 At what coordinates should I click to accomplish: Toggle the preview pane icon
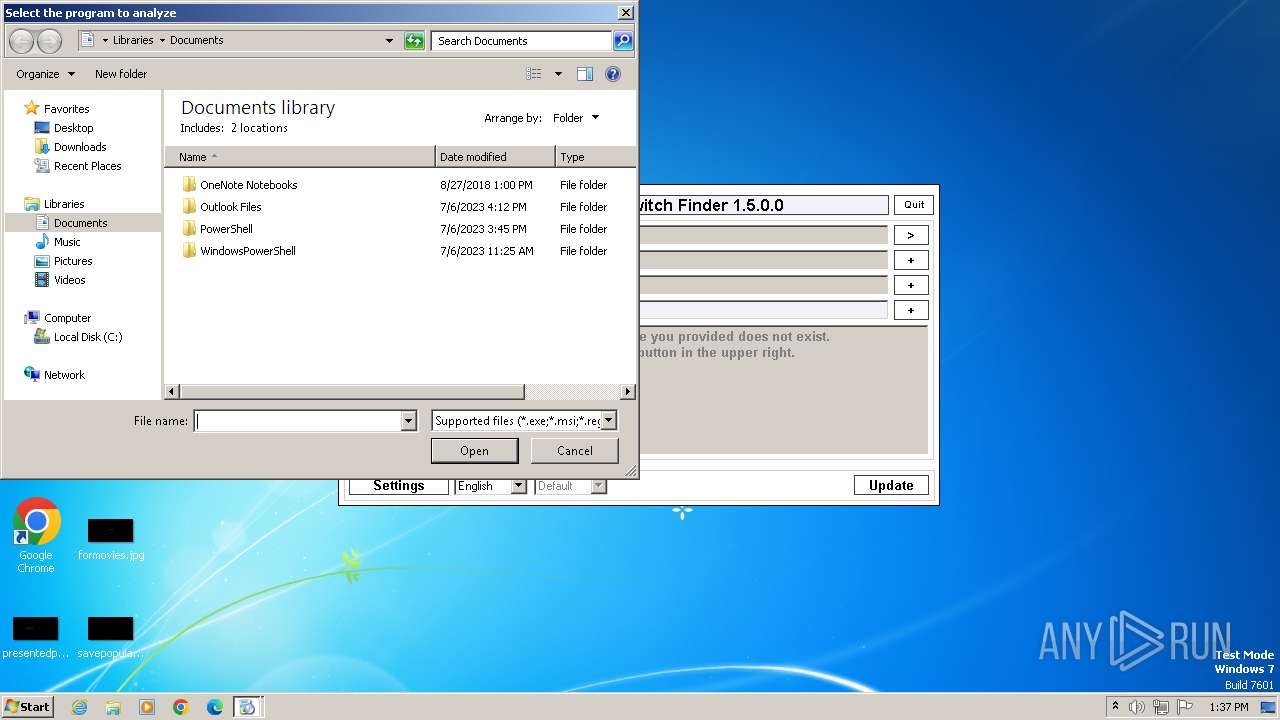click(585, 74)
